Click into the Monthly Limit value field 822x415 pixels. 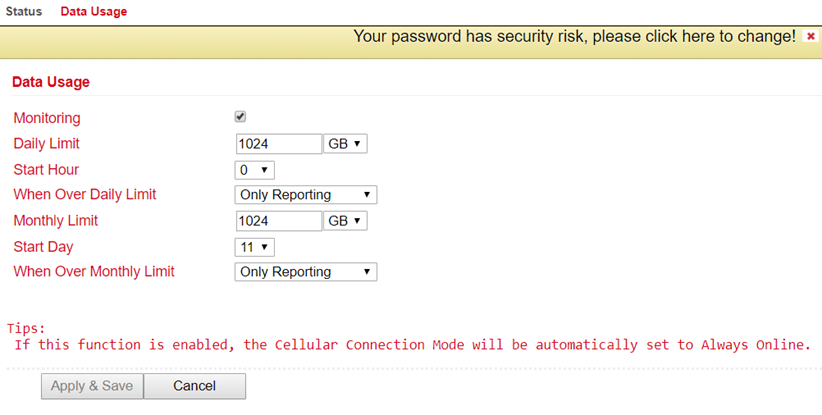click(278, 221)
